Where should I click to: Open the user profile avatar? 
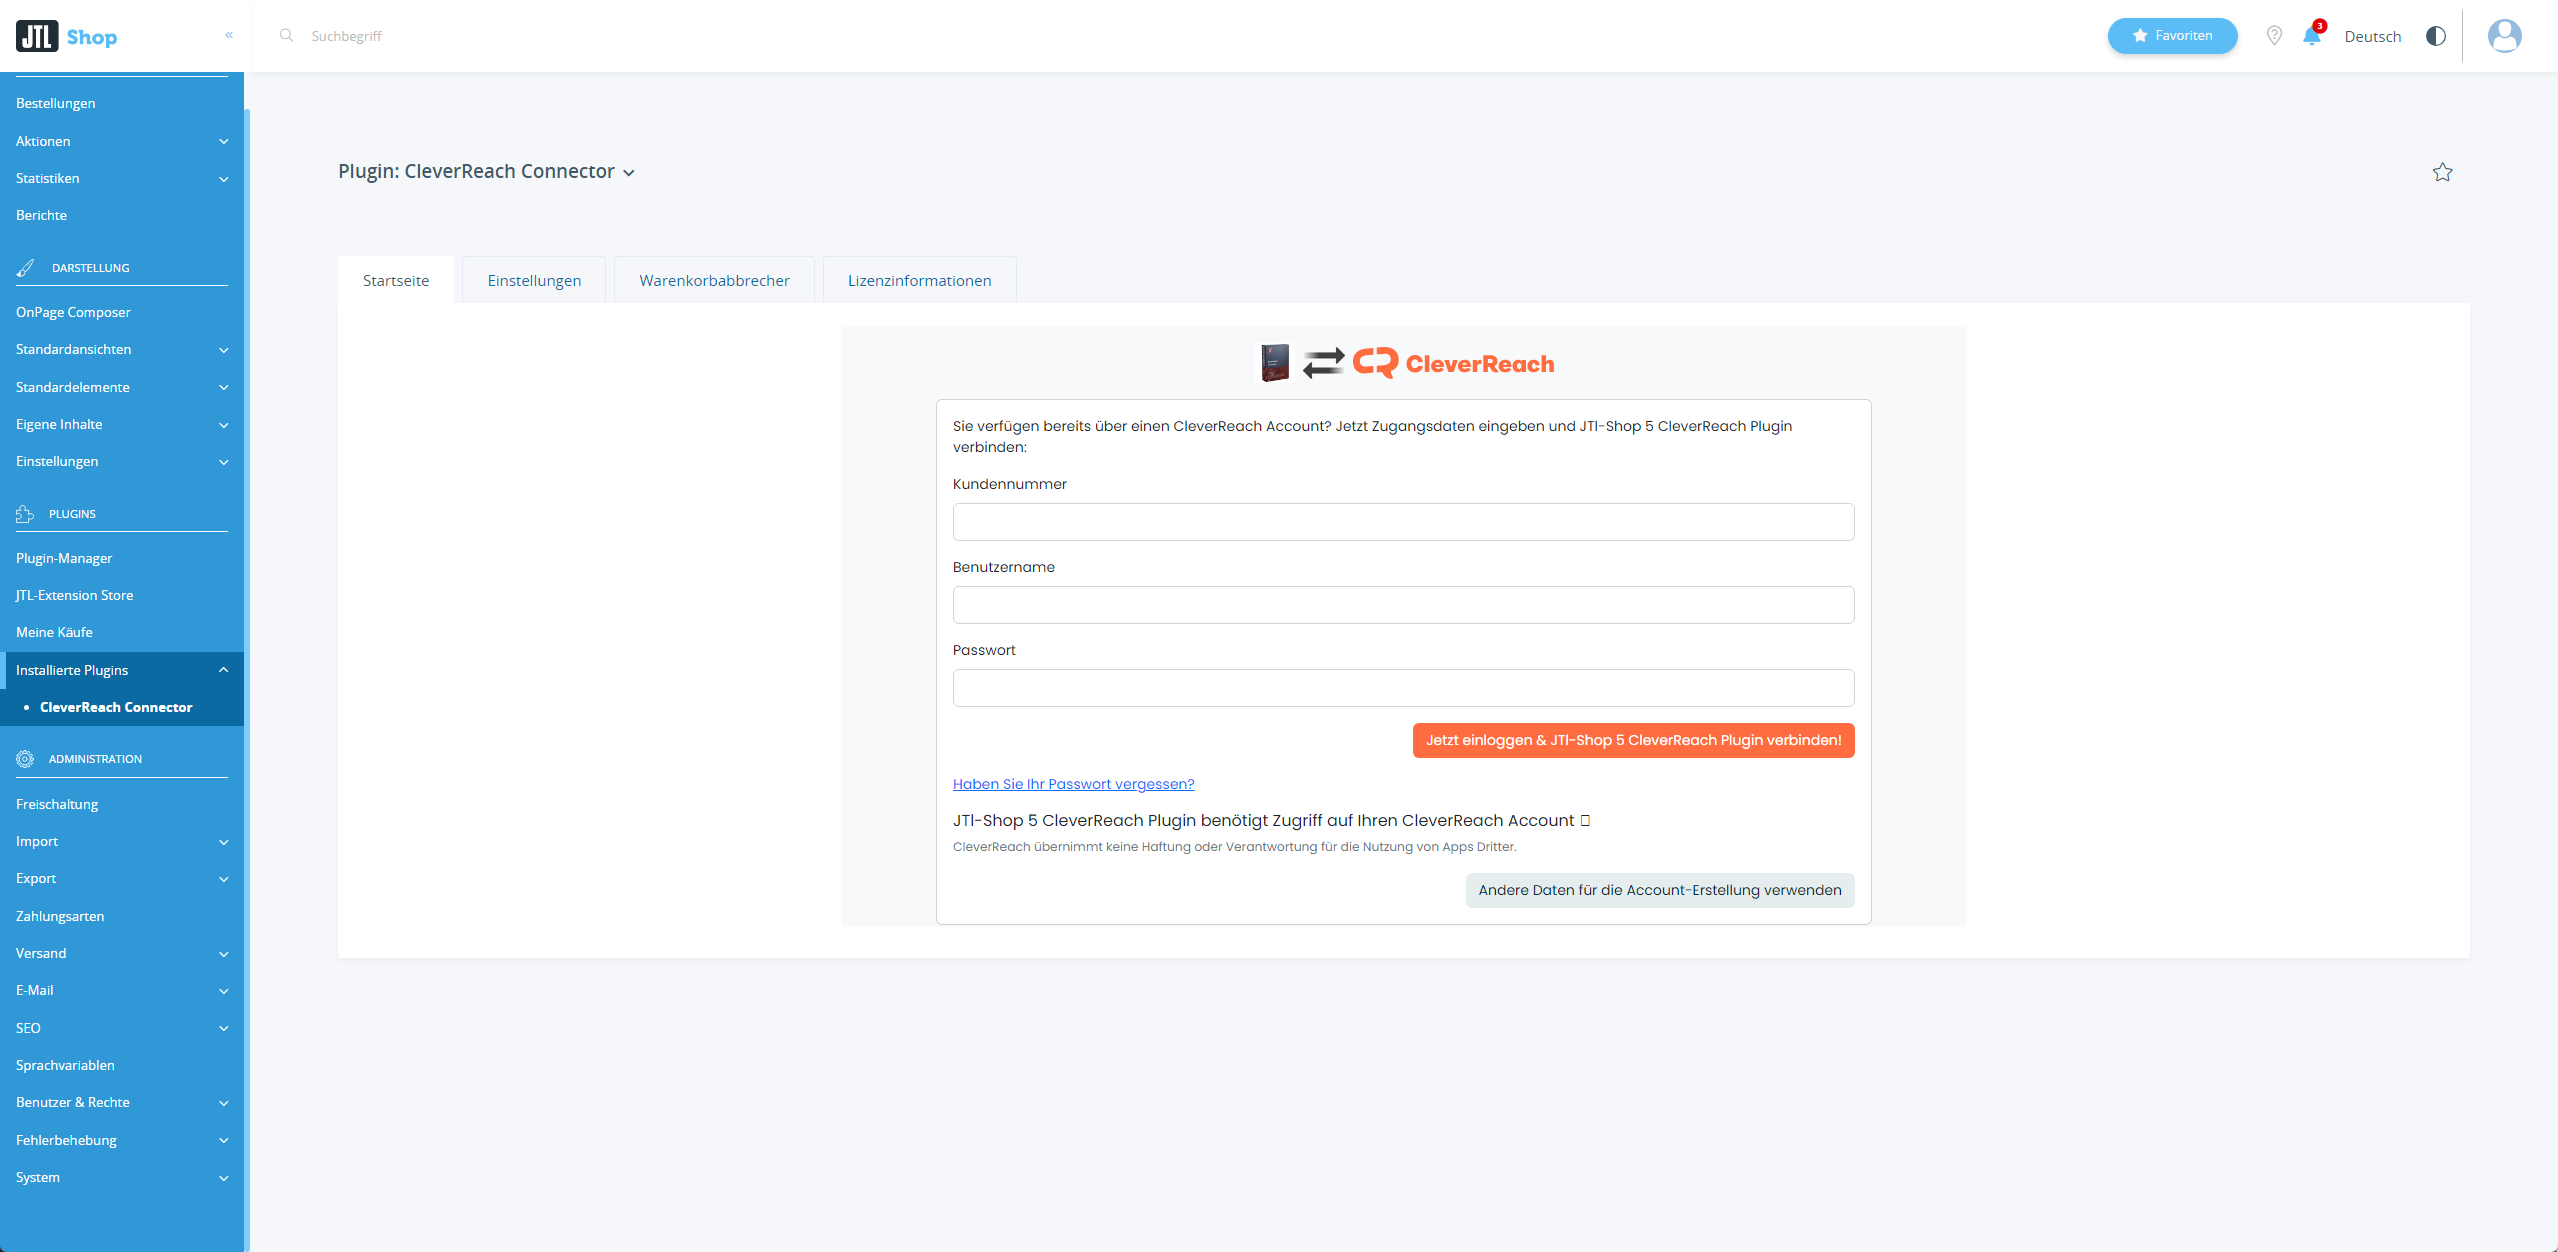coord(2504,36)
